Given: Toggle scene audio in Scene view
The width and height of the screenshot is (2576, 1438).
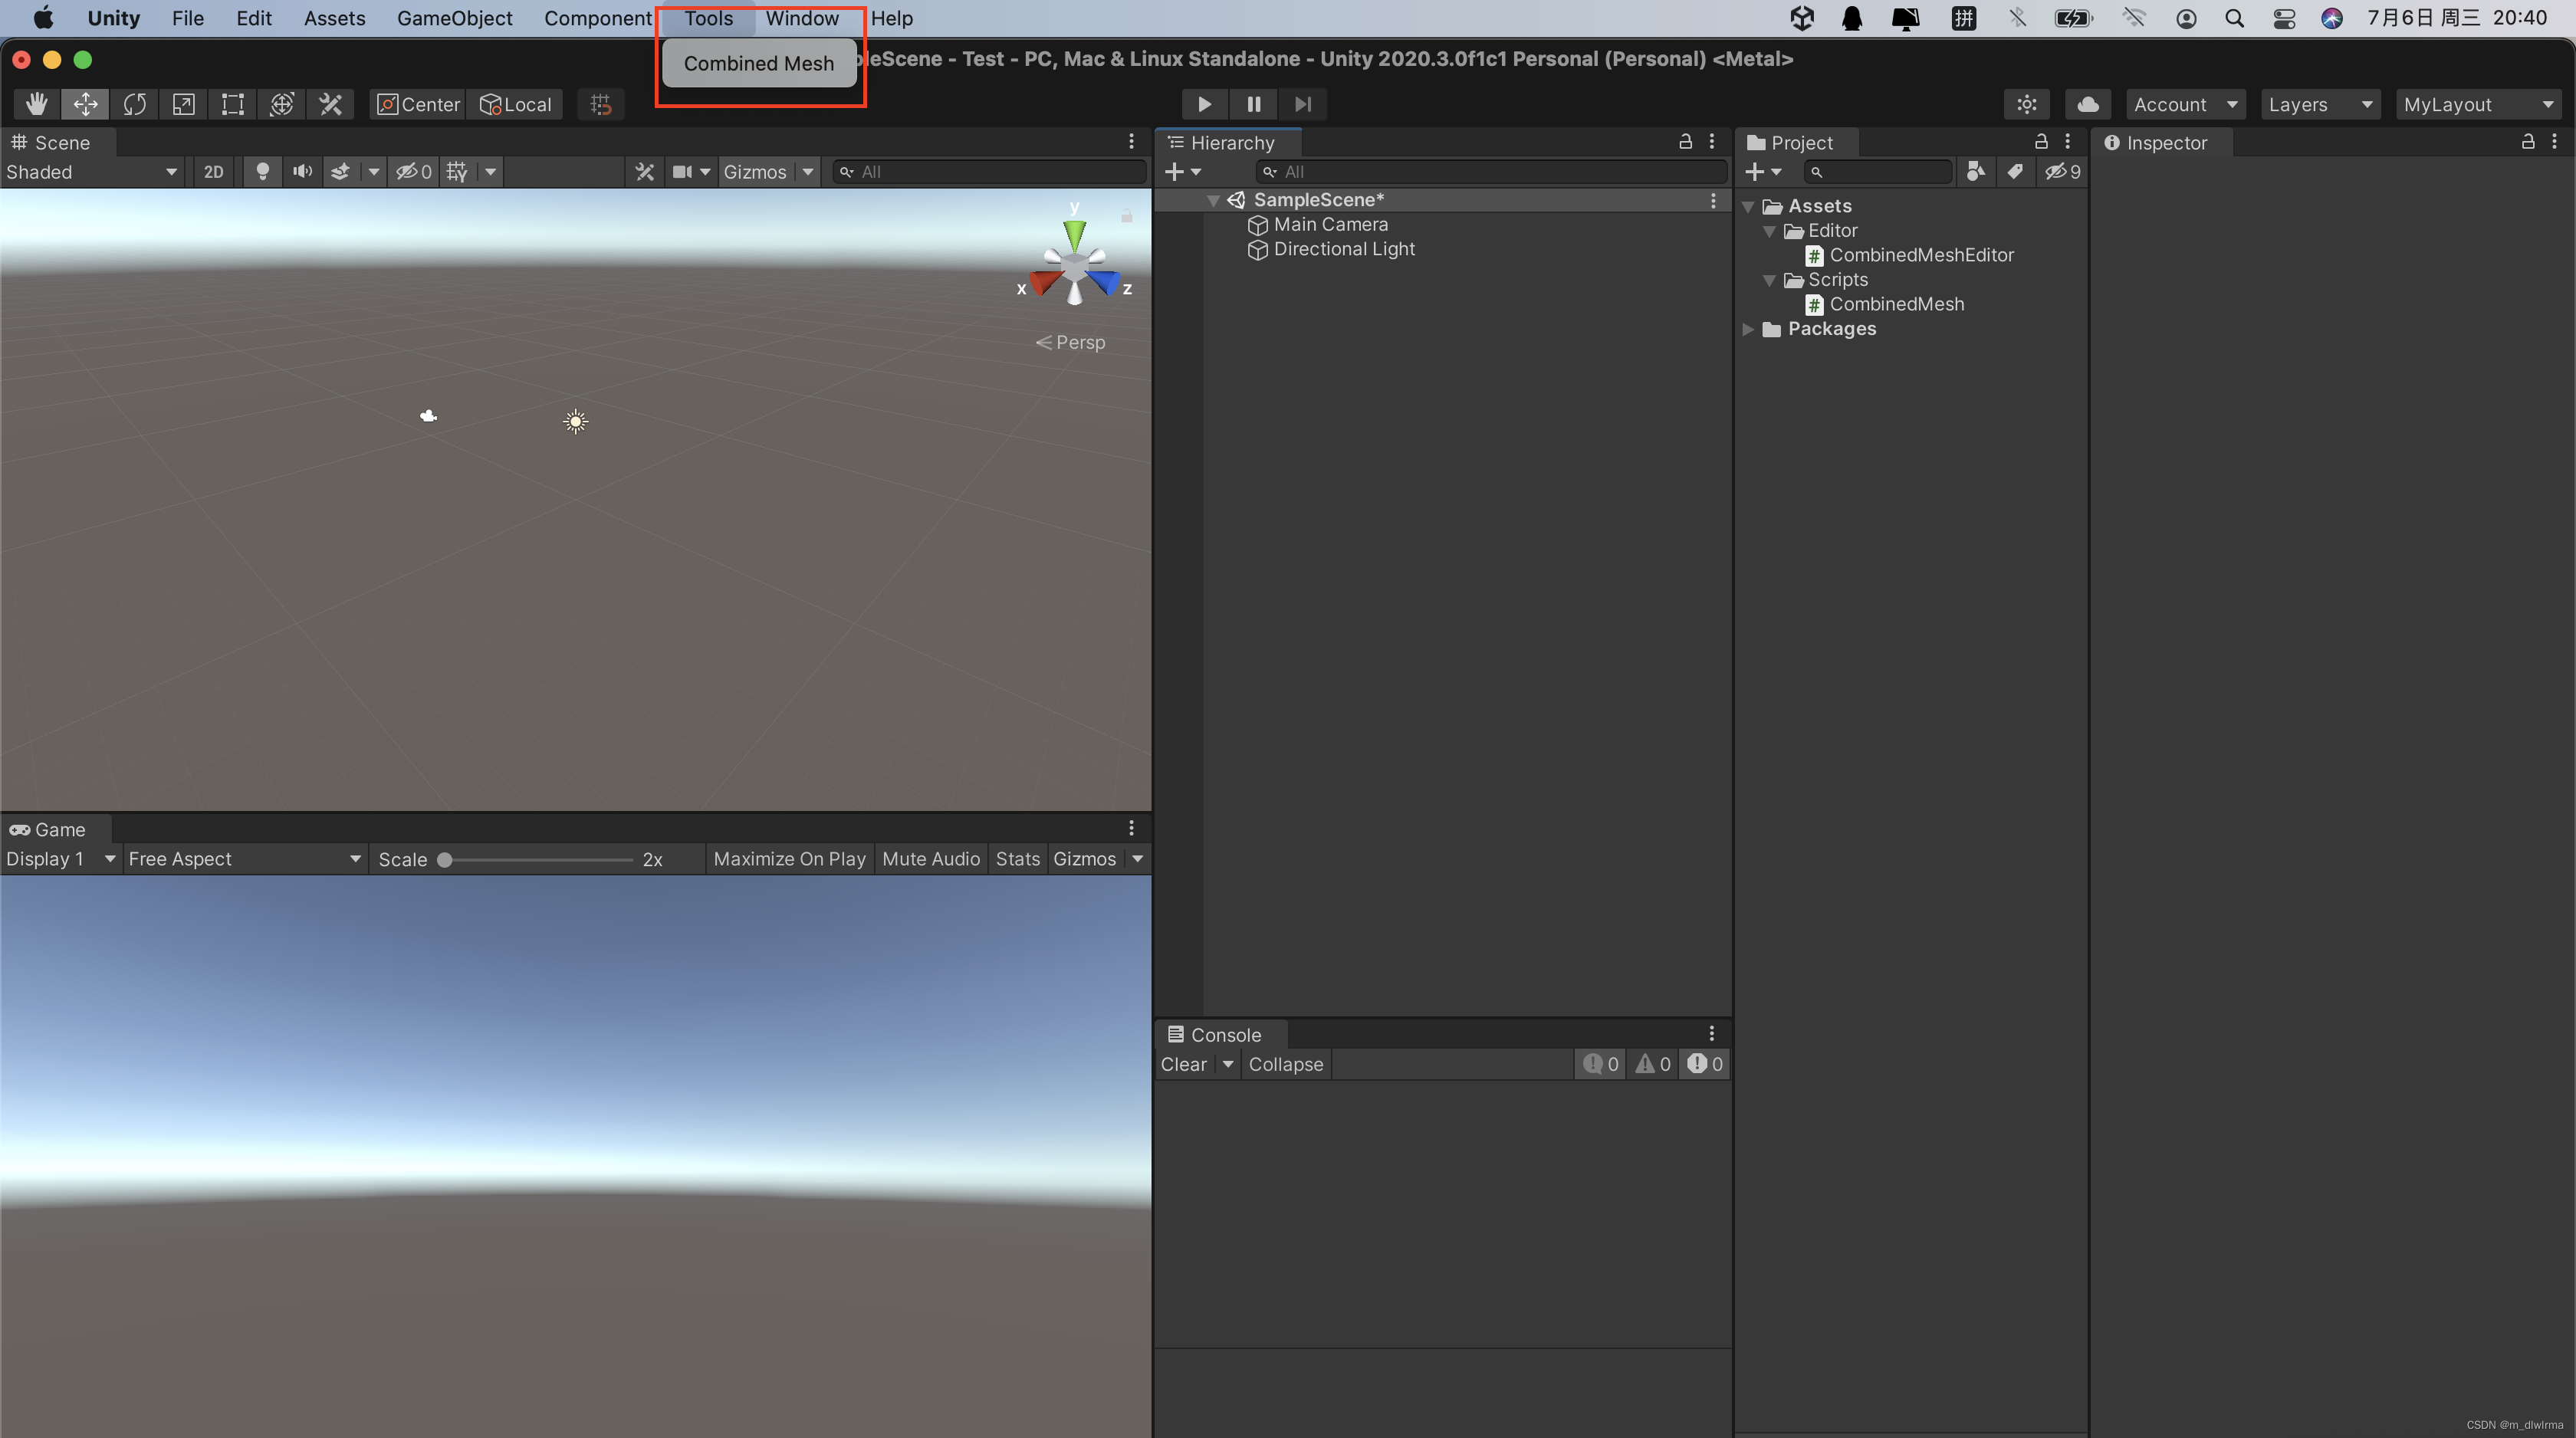Looking at the screenshot, I should 302,171.
